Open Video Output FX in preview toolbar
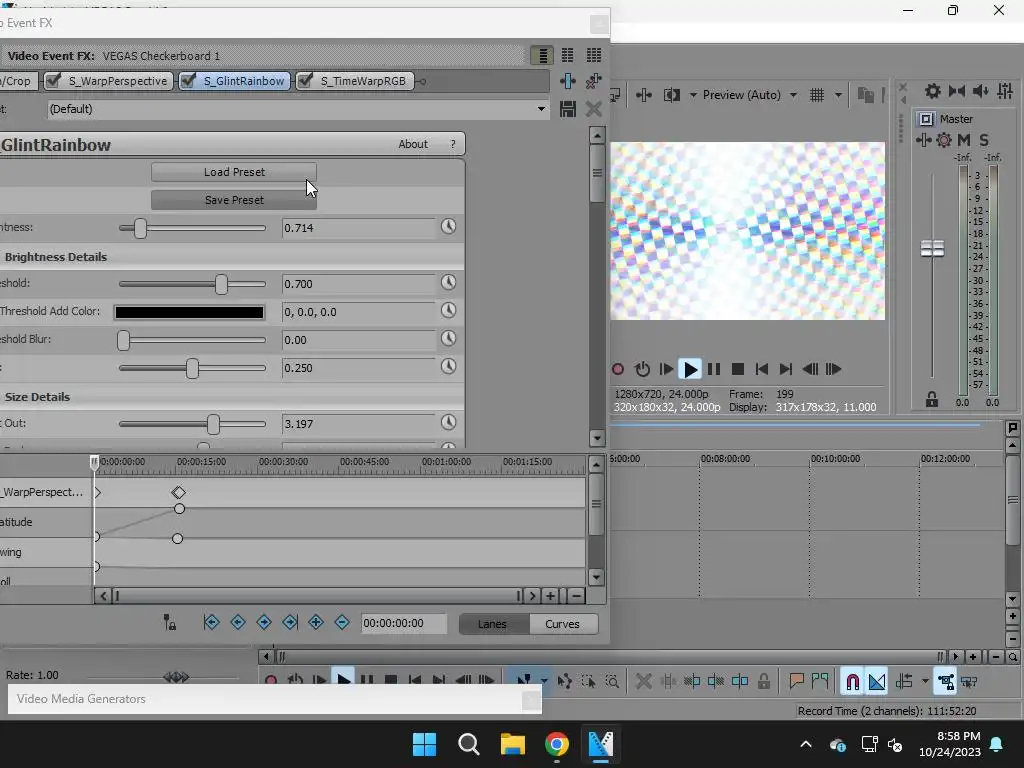 pyautogui.click(x=644, y=95)
